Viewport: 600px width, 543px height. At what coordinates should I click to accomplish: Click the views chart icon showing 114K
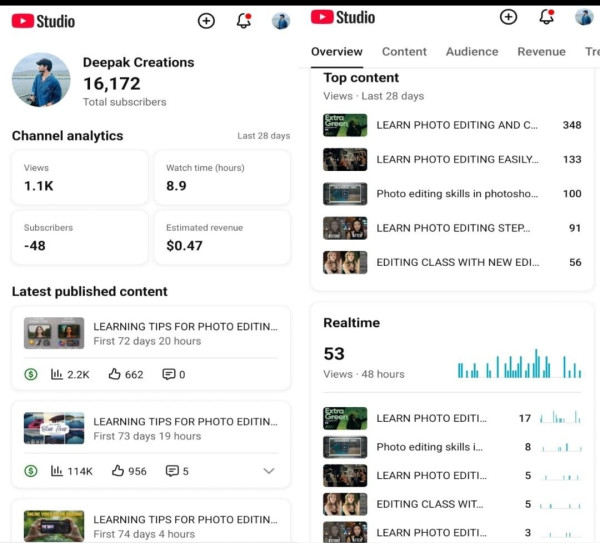57,471
